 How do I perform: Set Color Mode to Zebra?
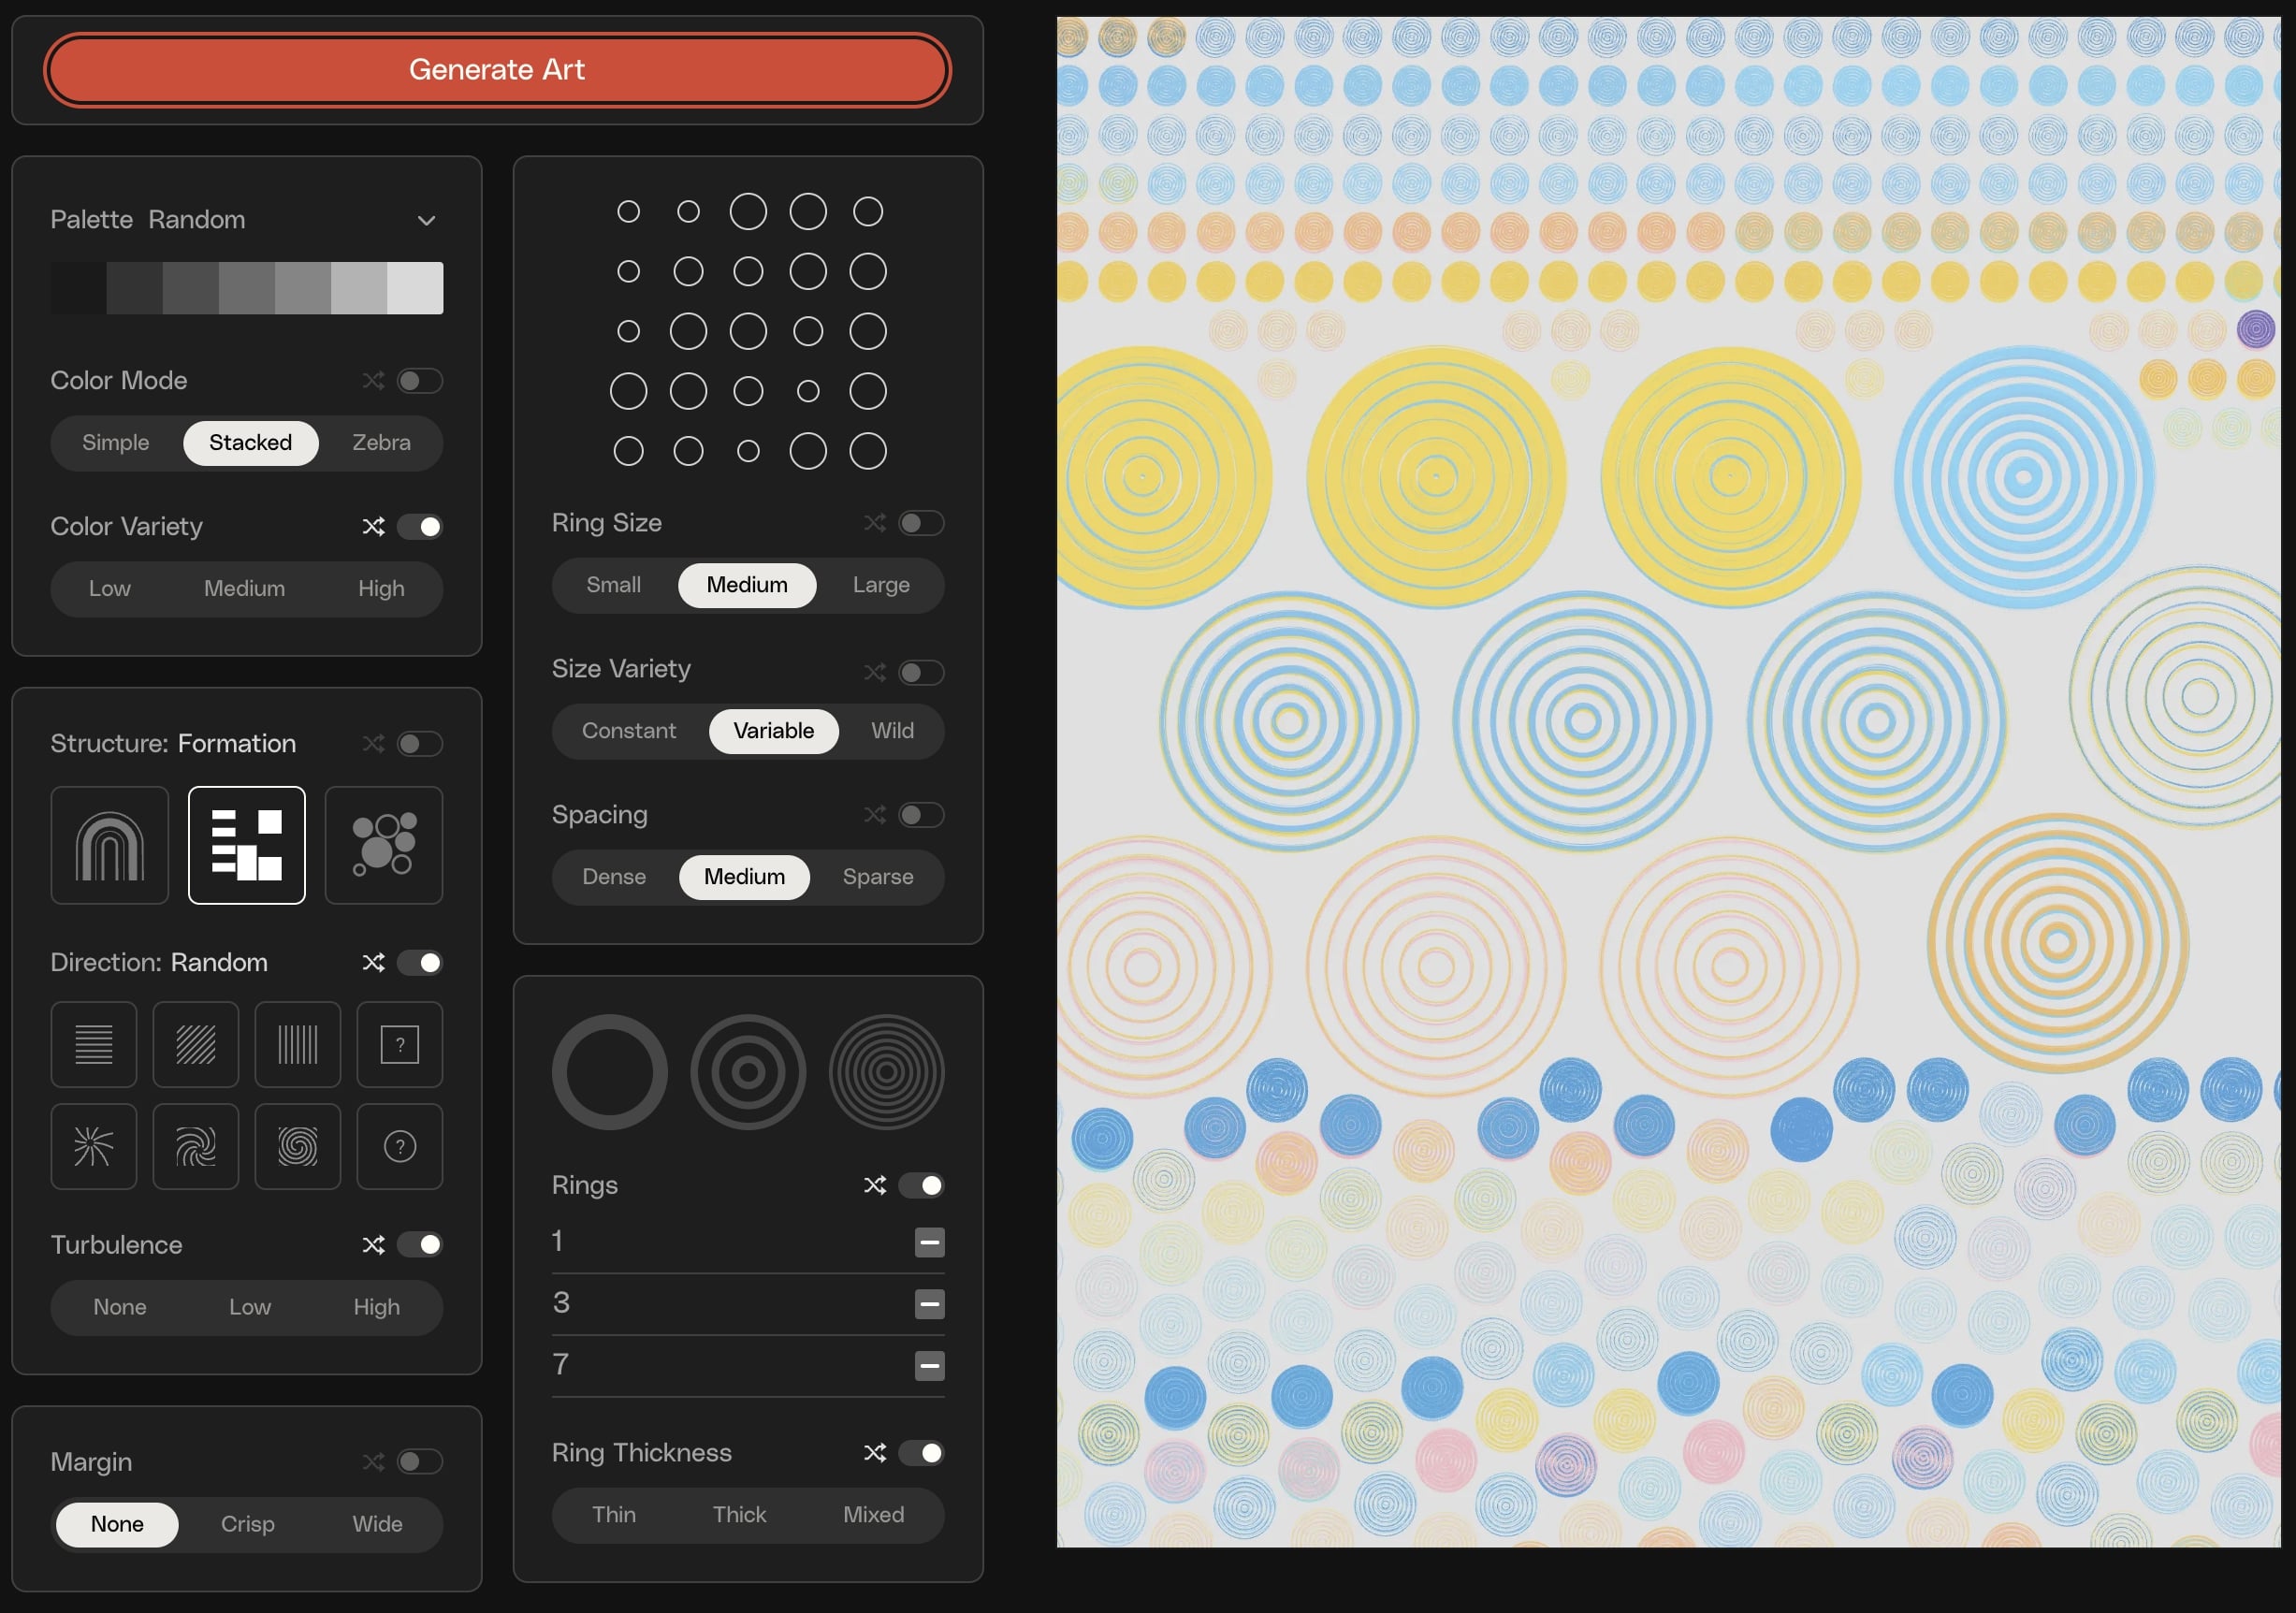click(381, 442)
